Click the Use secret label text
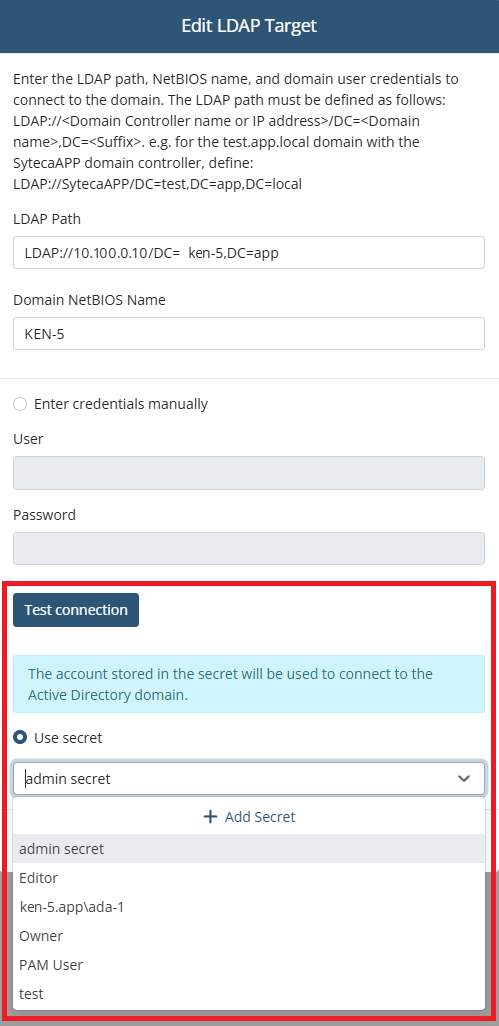This screenshot has width=499, height=1026. 68,737
